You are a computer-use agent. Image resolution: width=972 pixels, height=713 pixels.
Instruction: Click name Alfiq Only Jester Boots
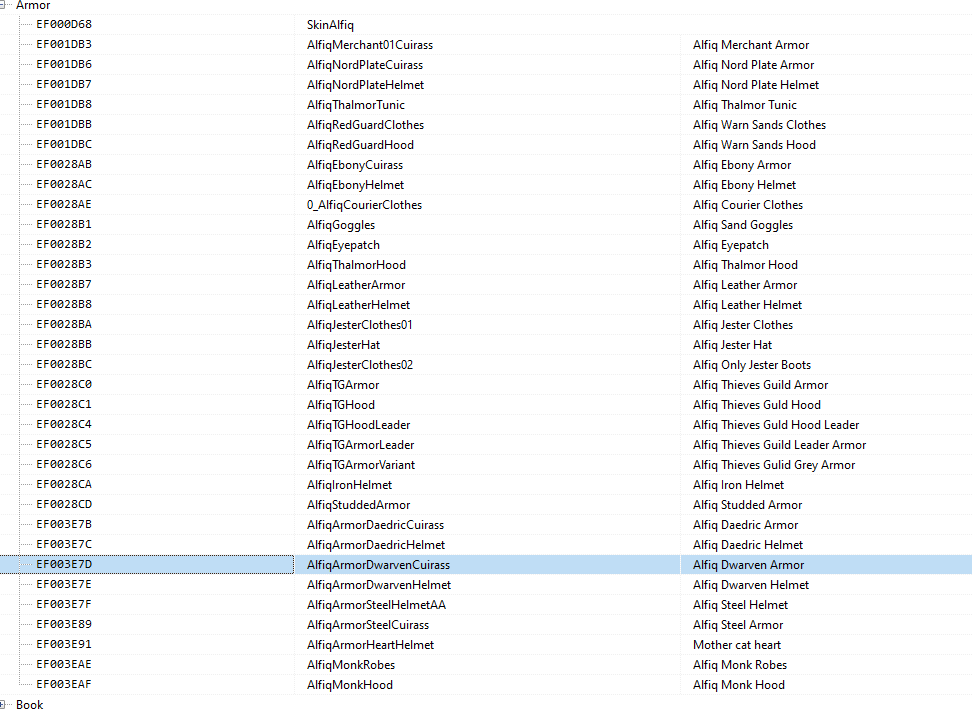(752, 365)
